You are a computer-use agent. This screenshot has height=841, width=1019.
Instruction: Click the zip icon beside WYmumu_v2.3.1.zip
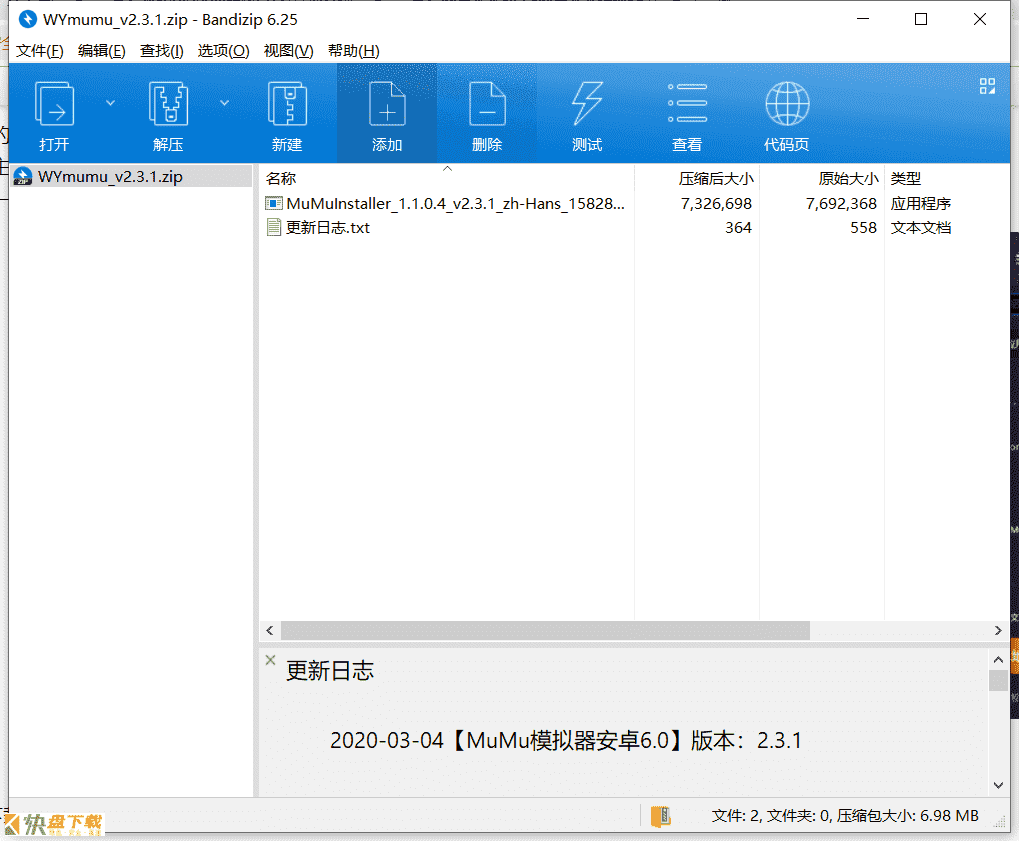23,176
